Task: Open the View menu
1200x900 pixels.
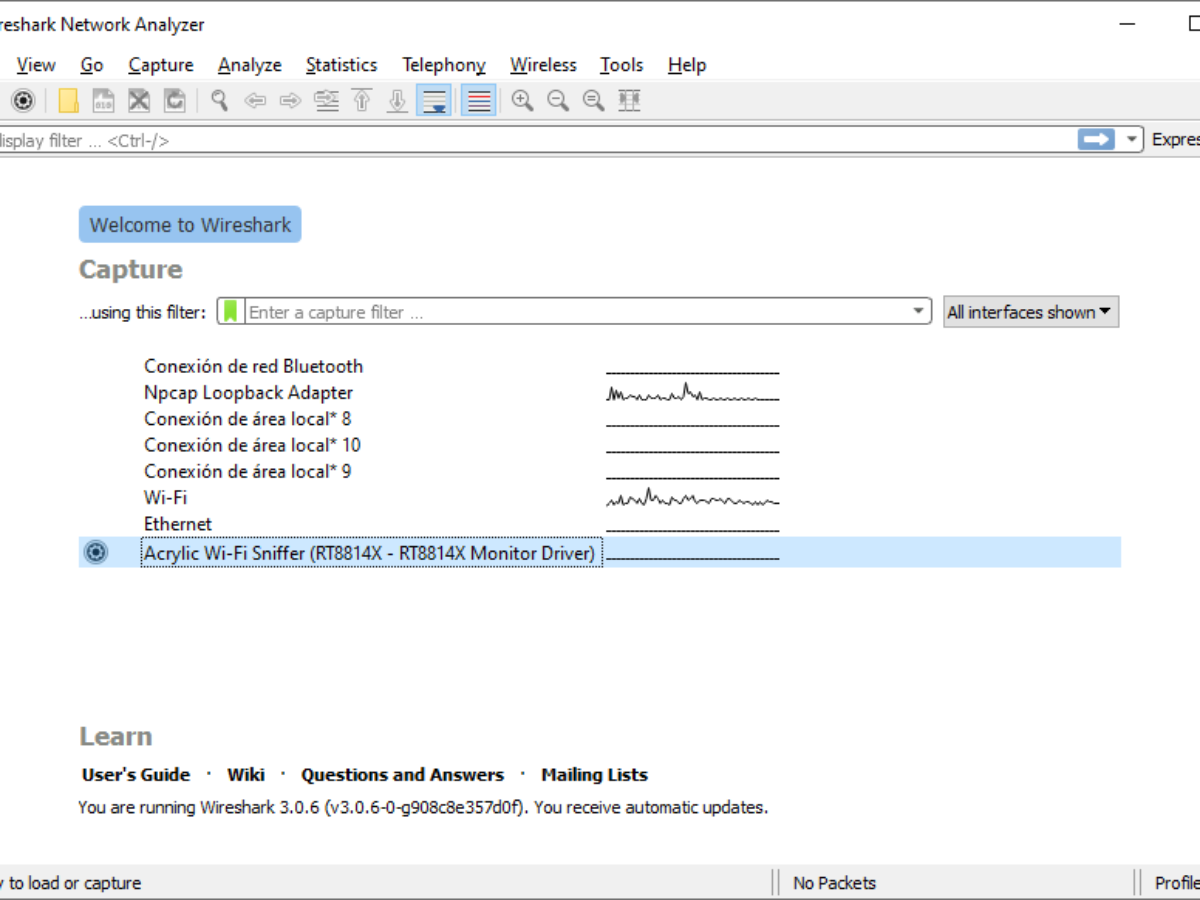Action: point(36,65)
